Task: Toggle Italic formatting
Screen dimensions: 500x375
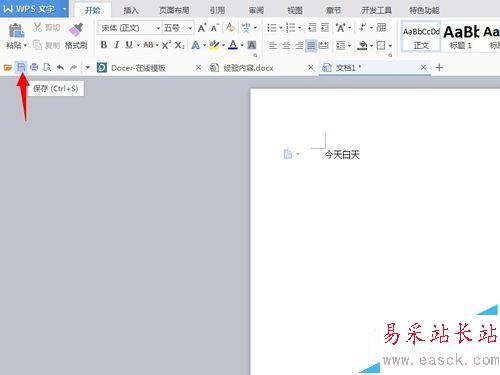Action: 116,45
